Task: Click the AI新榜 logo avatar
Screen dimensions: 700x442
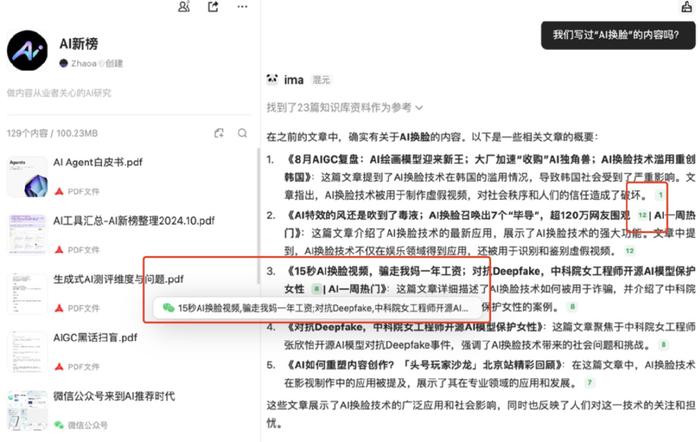Action: (x=27, y=50)
